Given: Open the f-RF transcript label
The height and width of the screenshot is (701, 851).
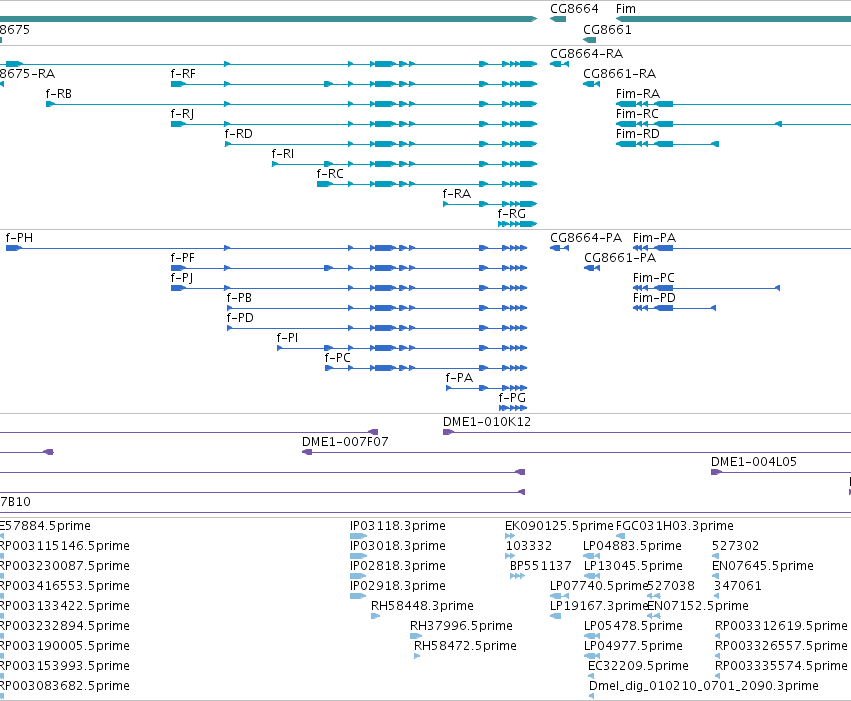Looking at the screenshot, I should point(182,74).
